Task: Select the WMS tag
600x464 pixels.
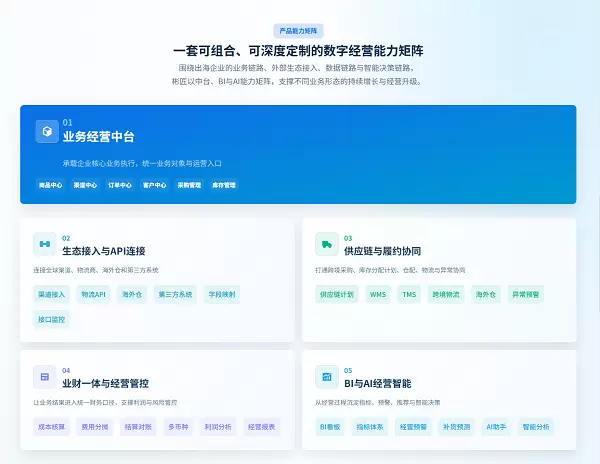Action: (378, 295)
